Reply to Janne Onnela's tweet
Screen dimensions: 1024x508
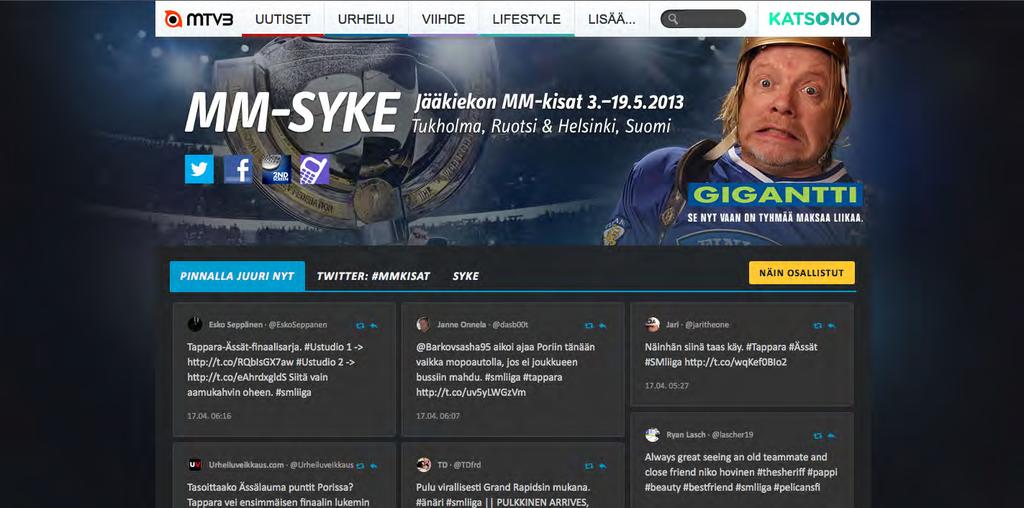[601, 325]
